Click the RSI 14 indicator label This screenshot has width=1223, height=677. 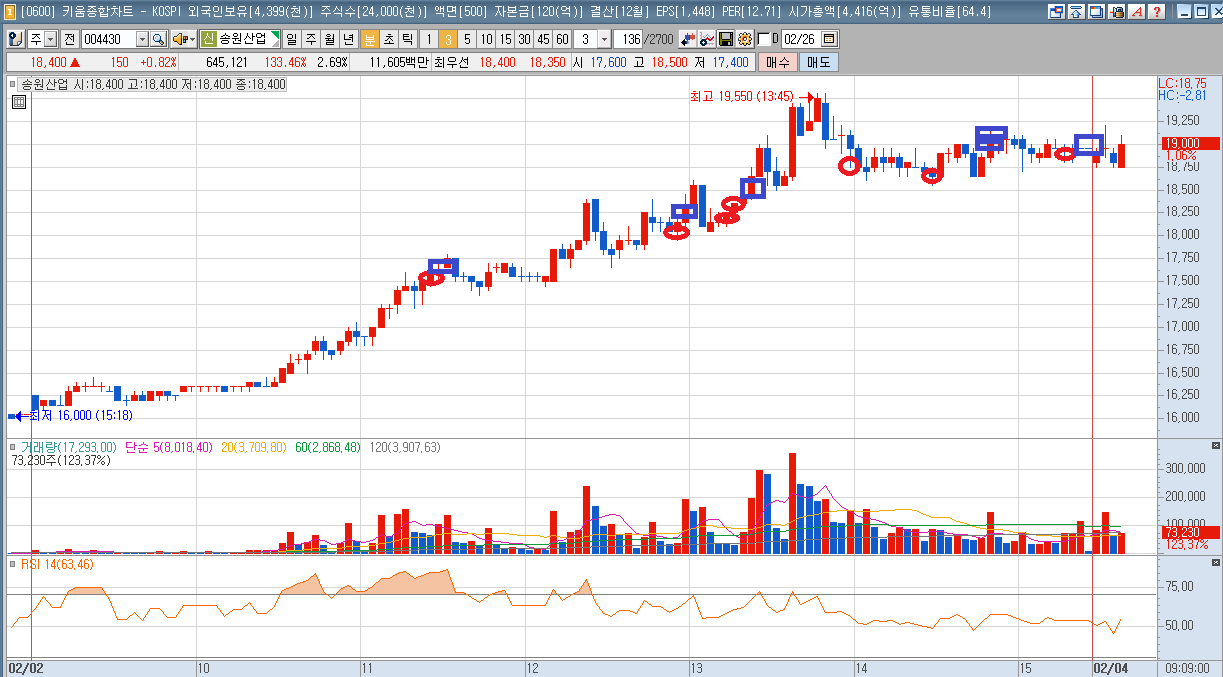click(57, 565)
